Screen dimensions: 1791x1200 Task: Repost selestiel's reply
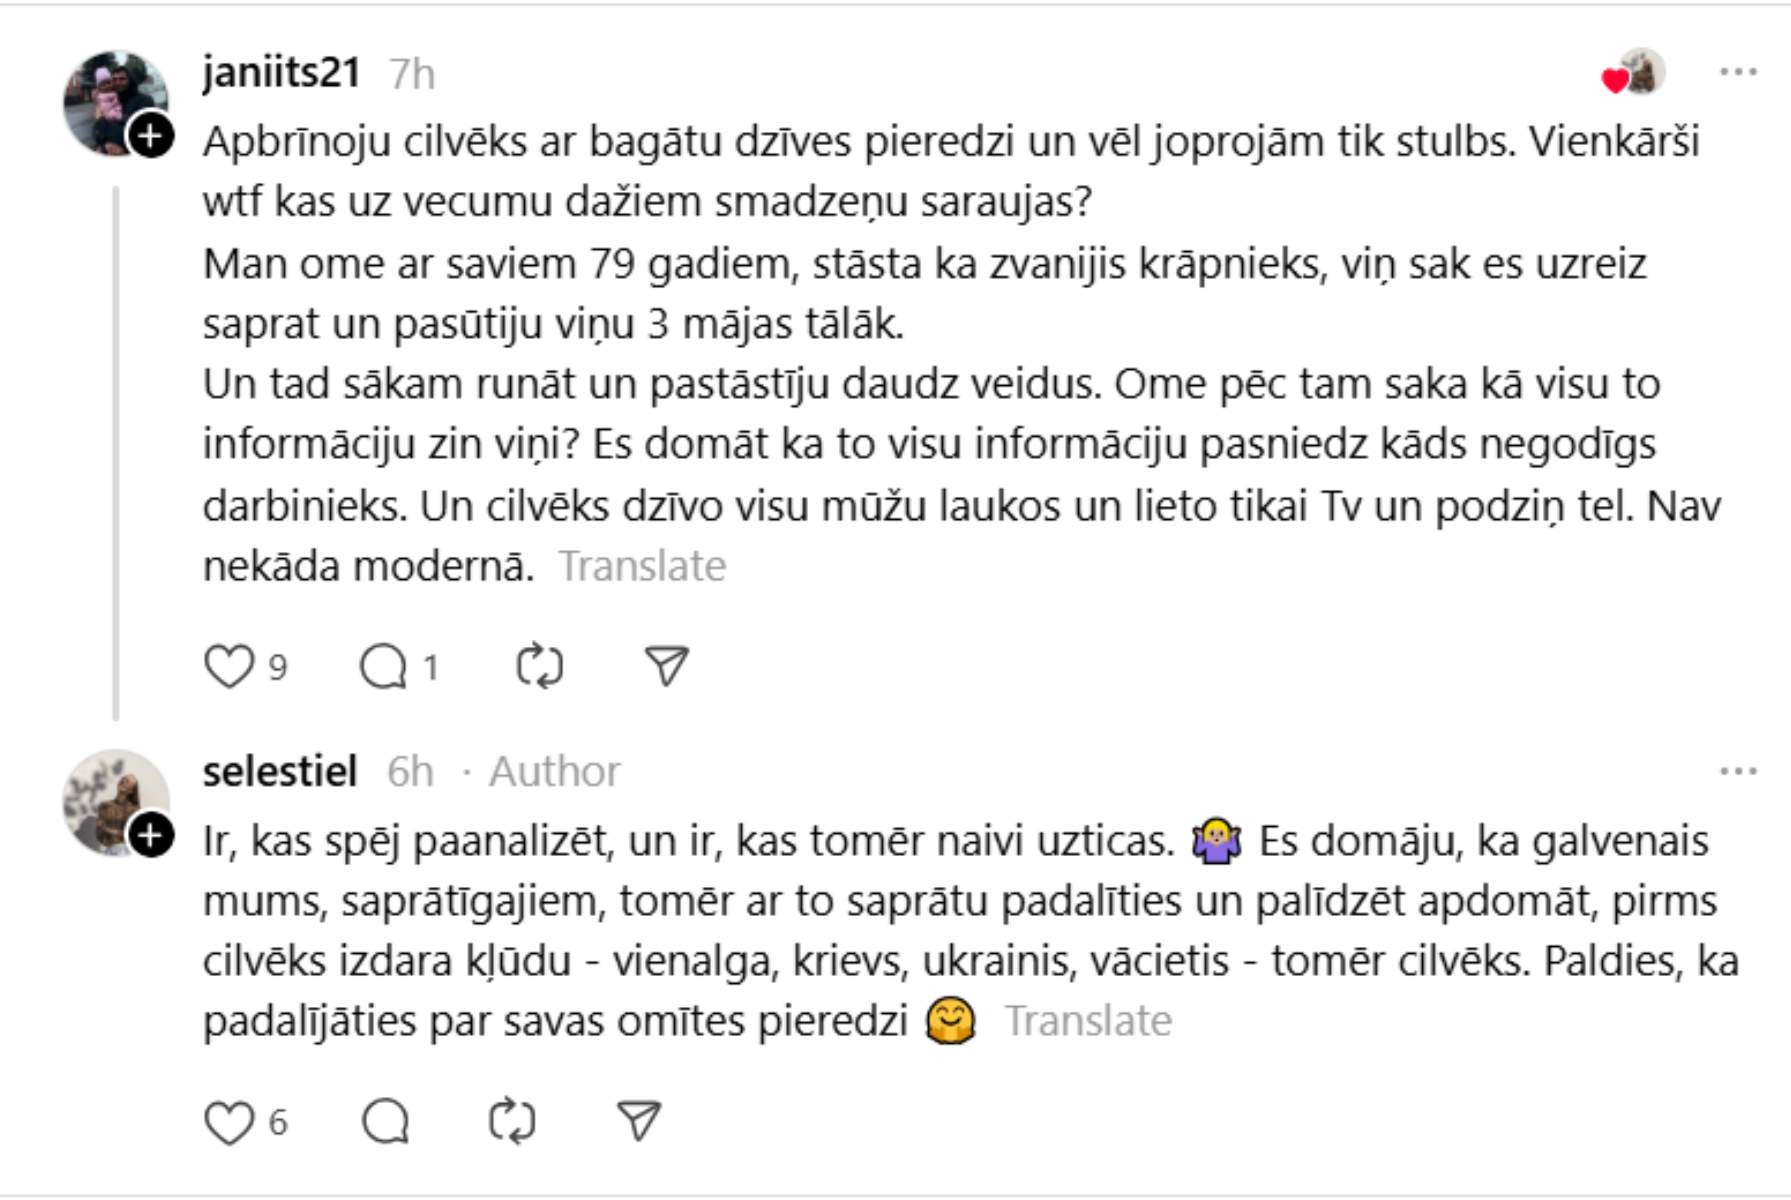[x=512, y=1121]
